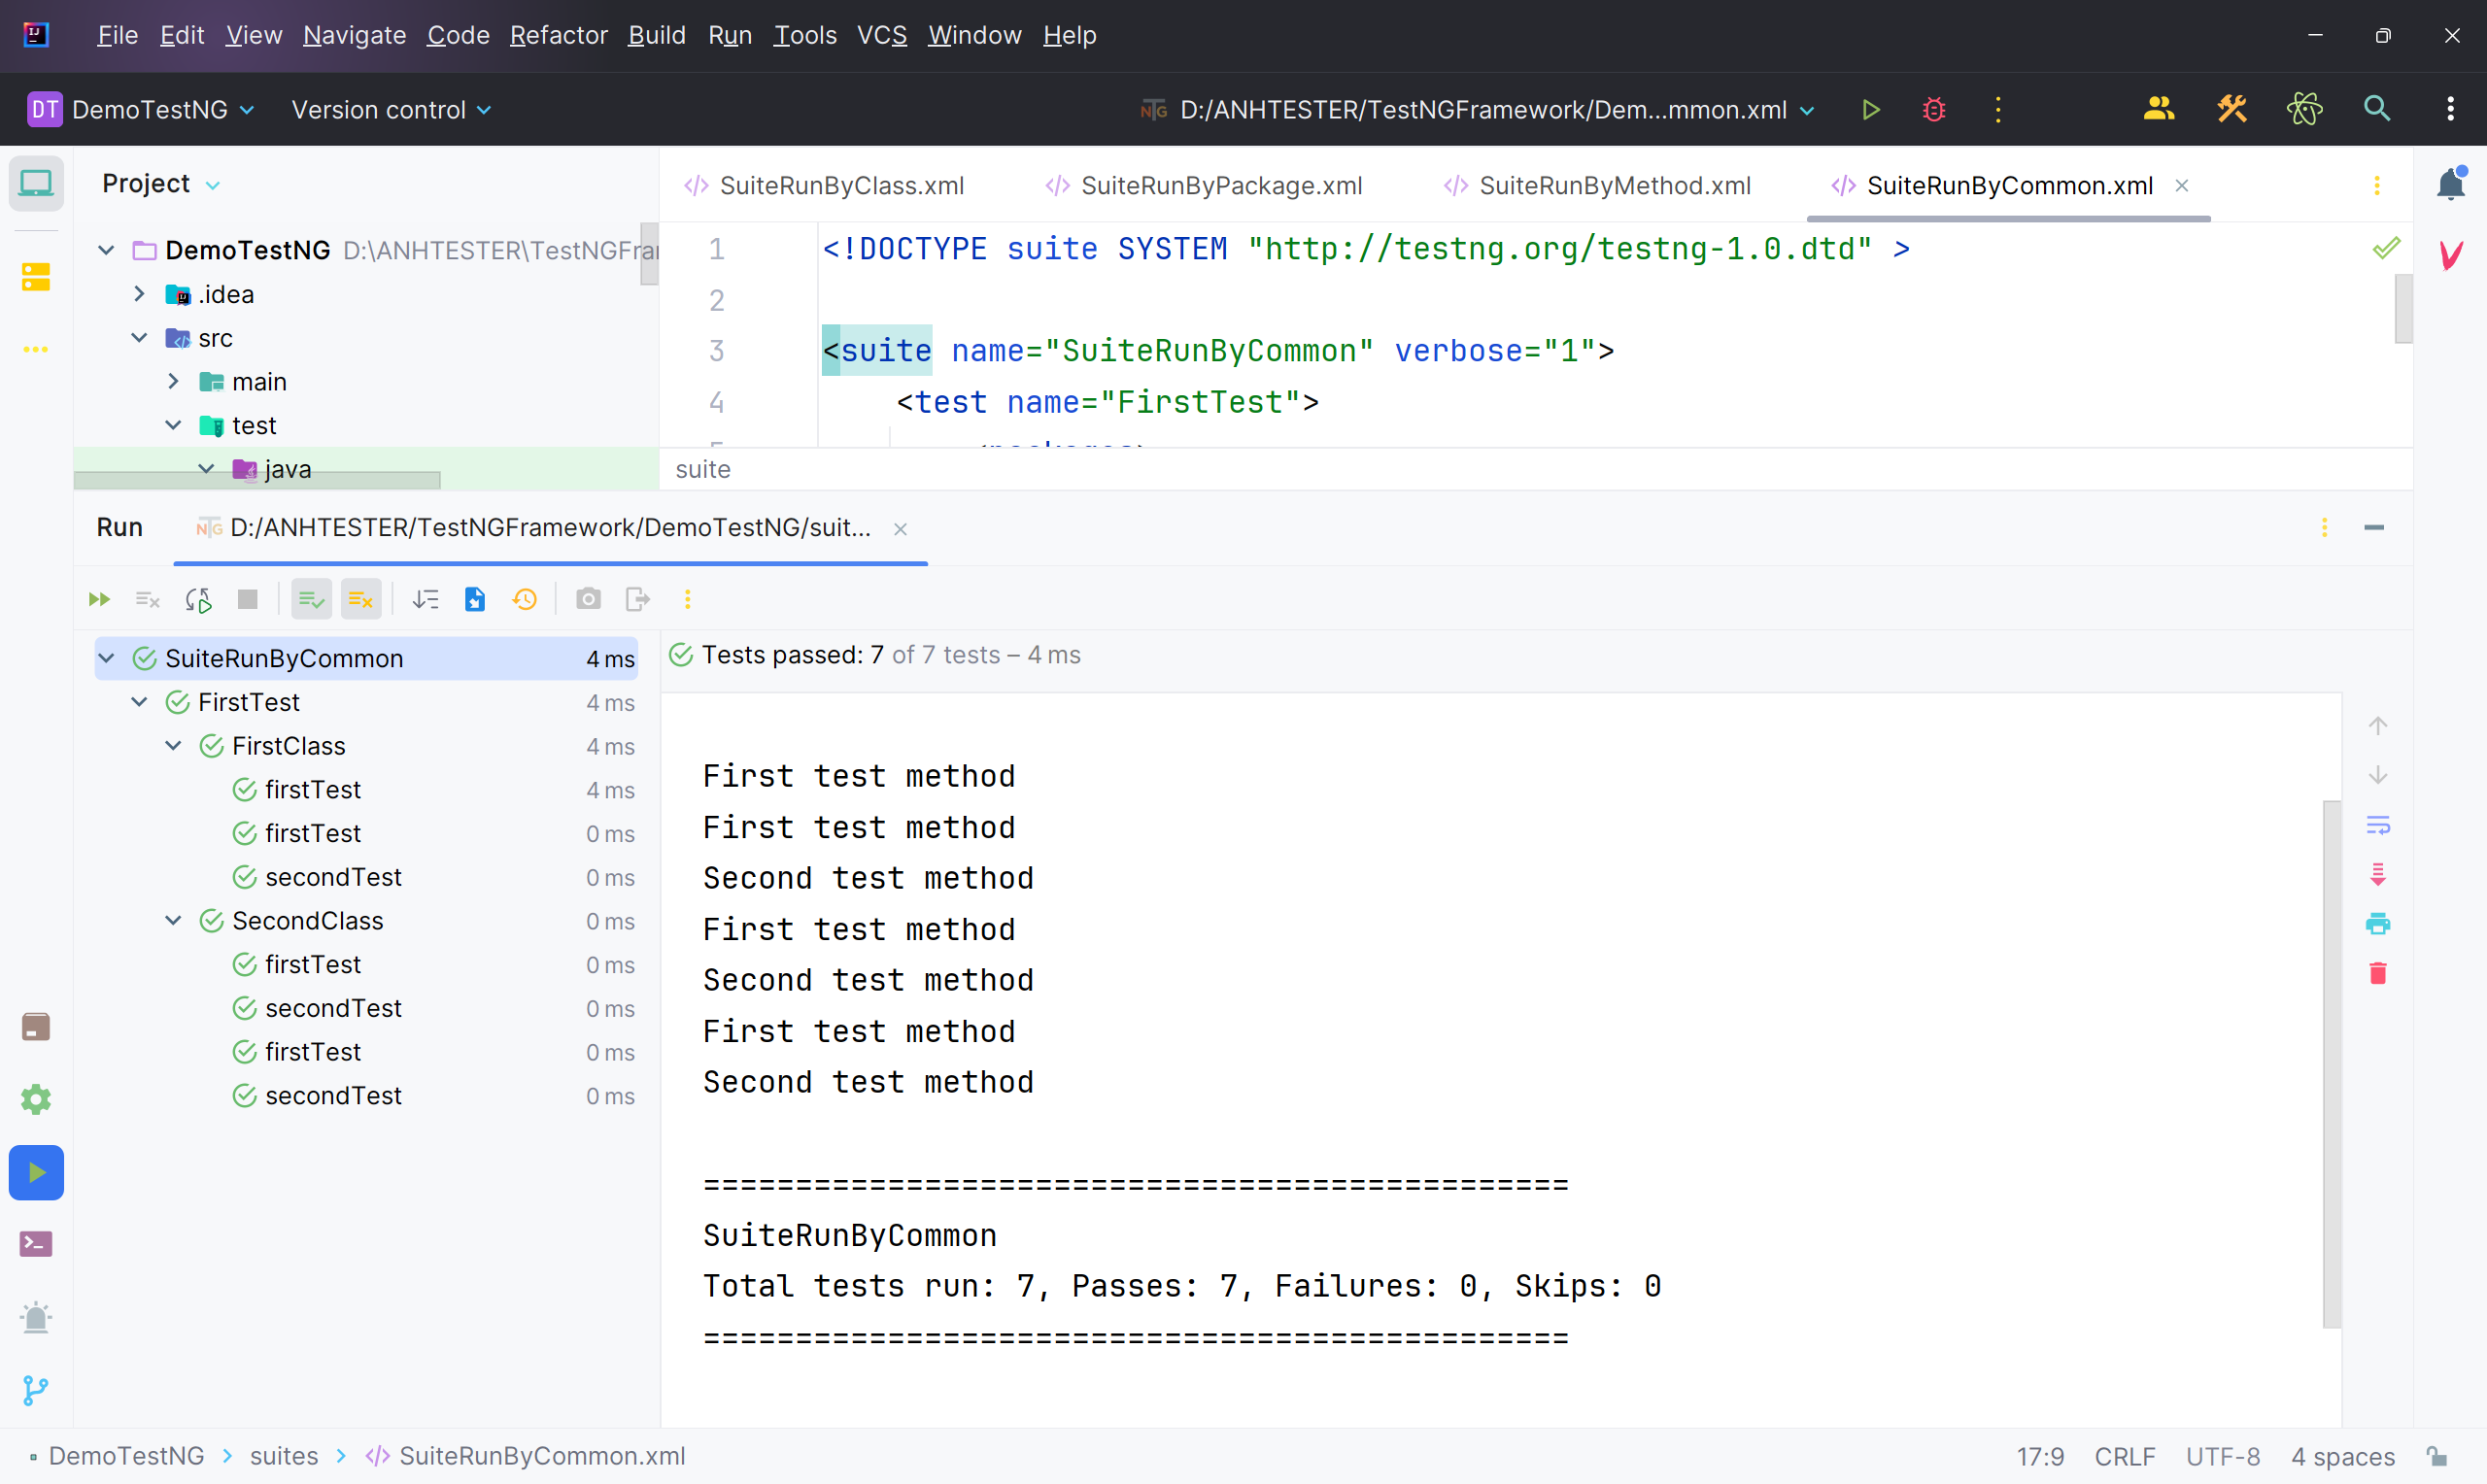Viewport: 2487px width, 1484px height.
Task: Click the Rerun Failed Tests icon
Action: click(x=148, y=599)
